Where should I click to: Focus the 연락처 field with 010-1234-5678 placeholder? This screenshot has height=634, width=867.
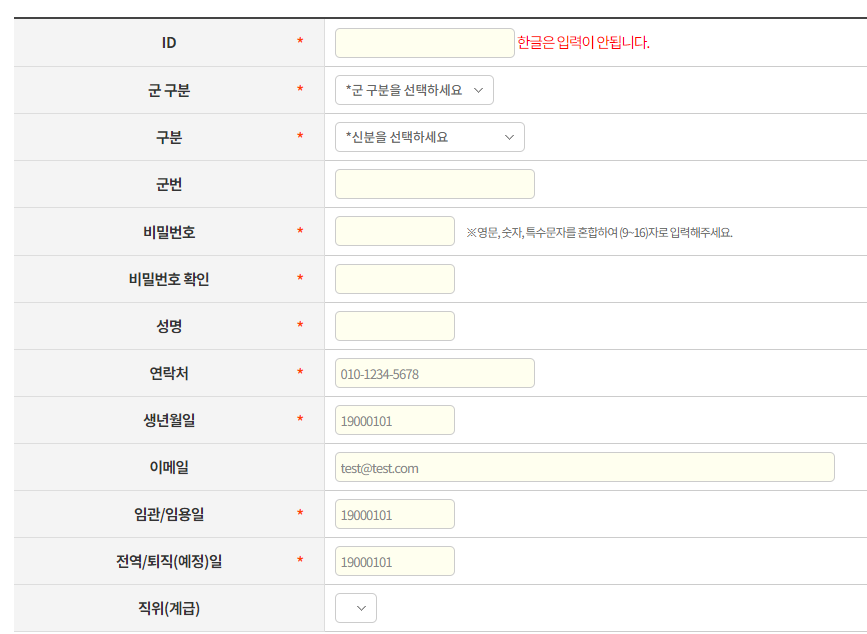[x=434, y=373]
